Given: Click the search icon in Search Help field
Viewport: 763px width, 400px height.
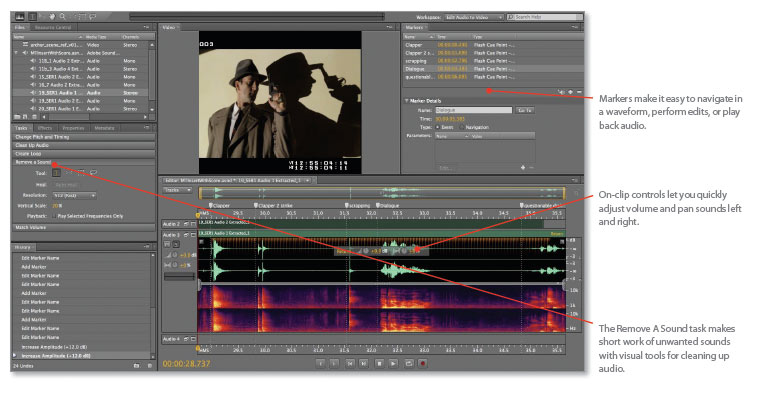Looking at the screenshot, I should [x=511, y=17].
